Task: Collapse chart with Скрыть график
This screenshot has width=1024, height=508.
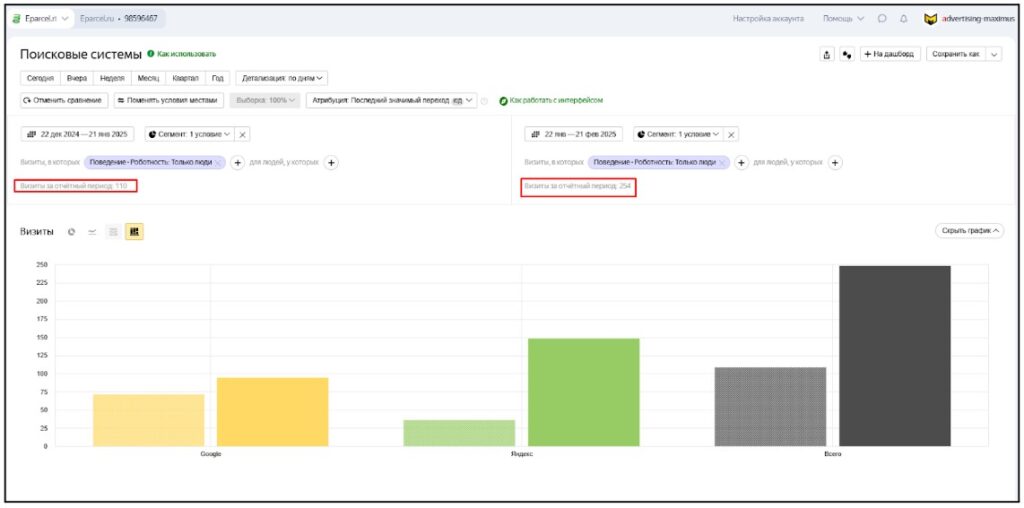Action: pyautogui.click(x=969, y=230)
